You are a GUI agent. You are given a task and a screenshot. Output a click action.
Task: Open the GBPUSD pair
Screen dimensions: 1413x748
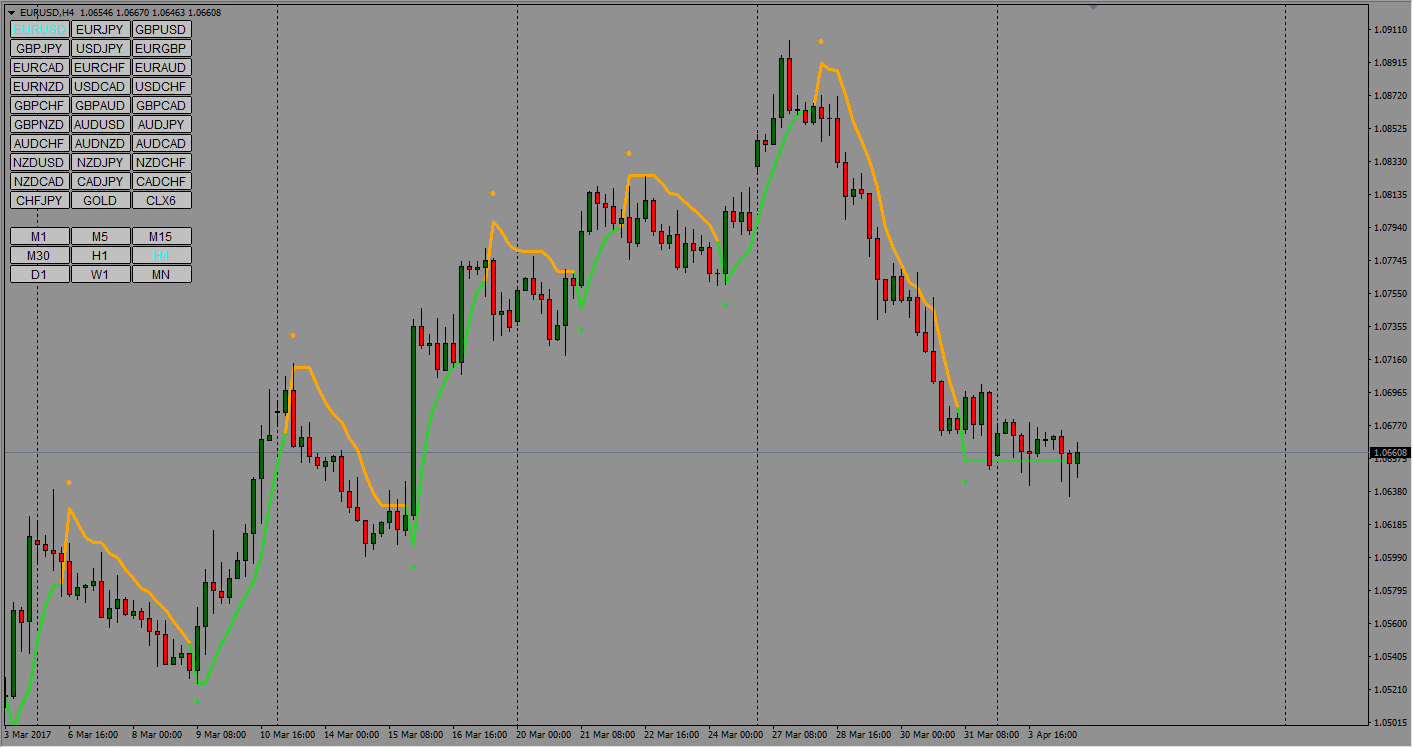pos(161,29)
